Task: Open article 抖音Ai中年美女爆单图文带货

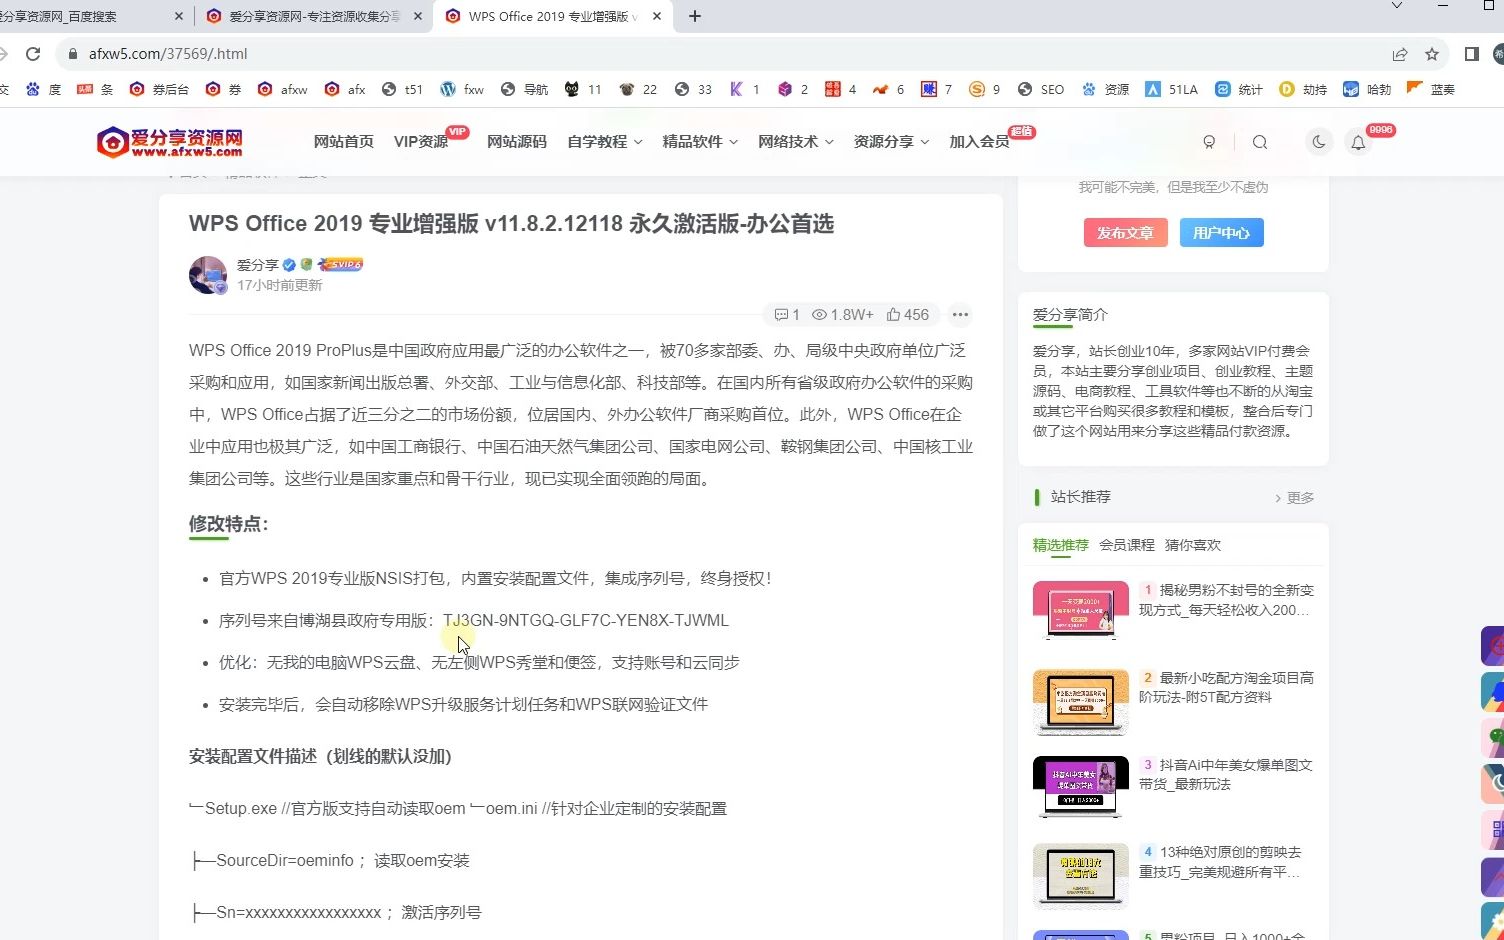Action: tap(1226, 774)
